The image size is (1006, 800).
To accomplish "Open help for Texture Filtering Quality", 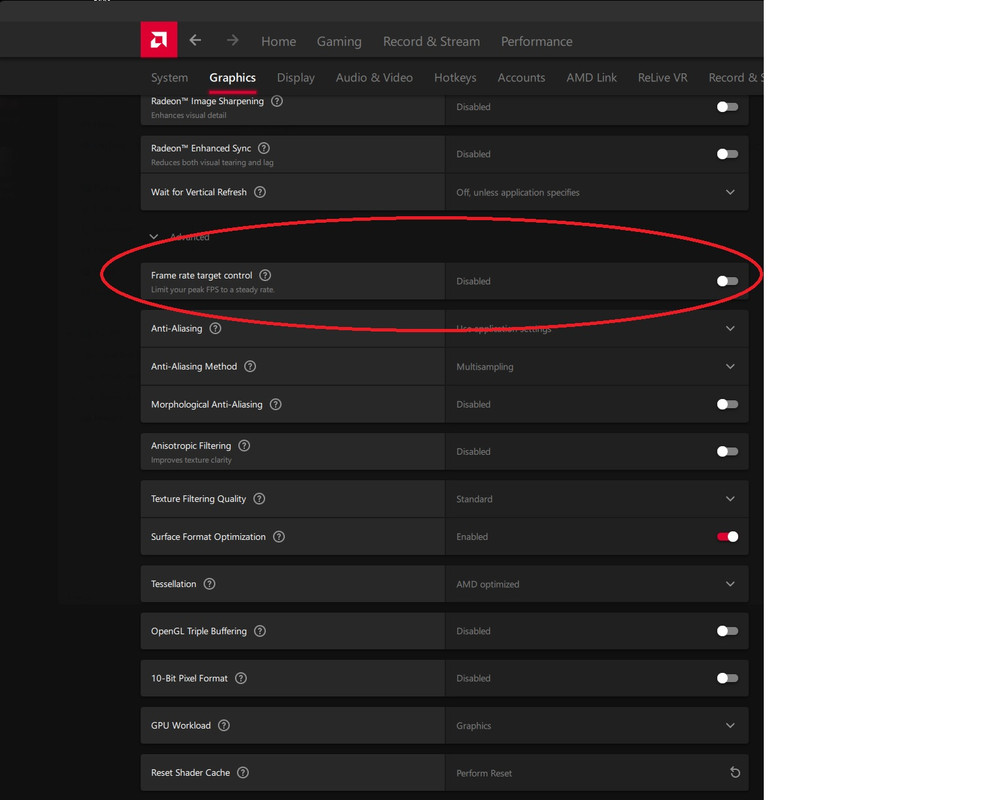I will (x=259, y=498).
